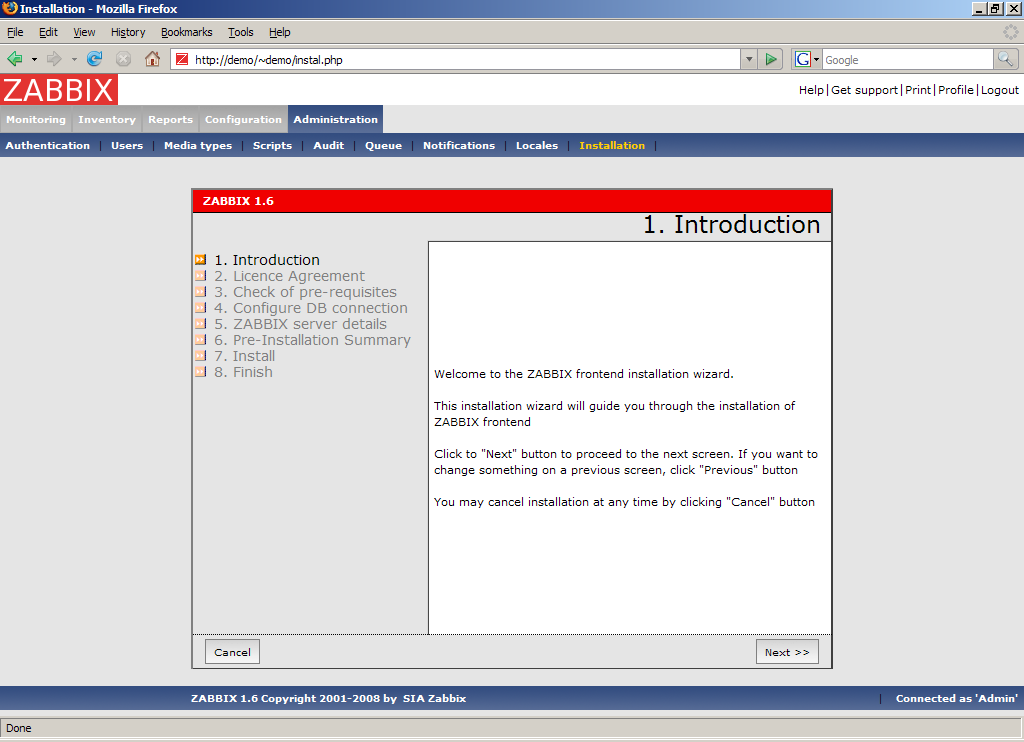Reload the page with refresh icon

tap(95, 59)
